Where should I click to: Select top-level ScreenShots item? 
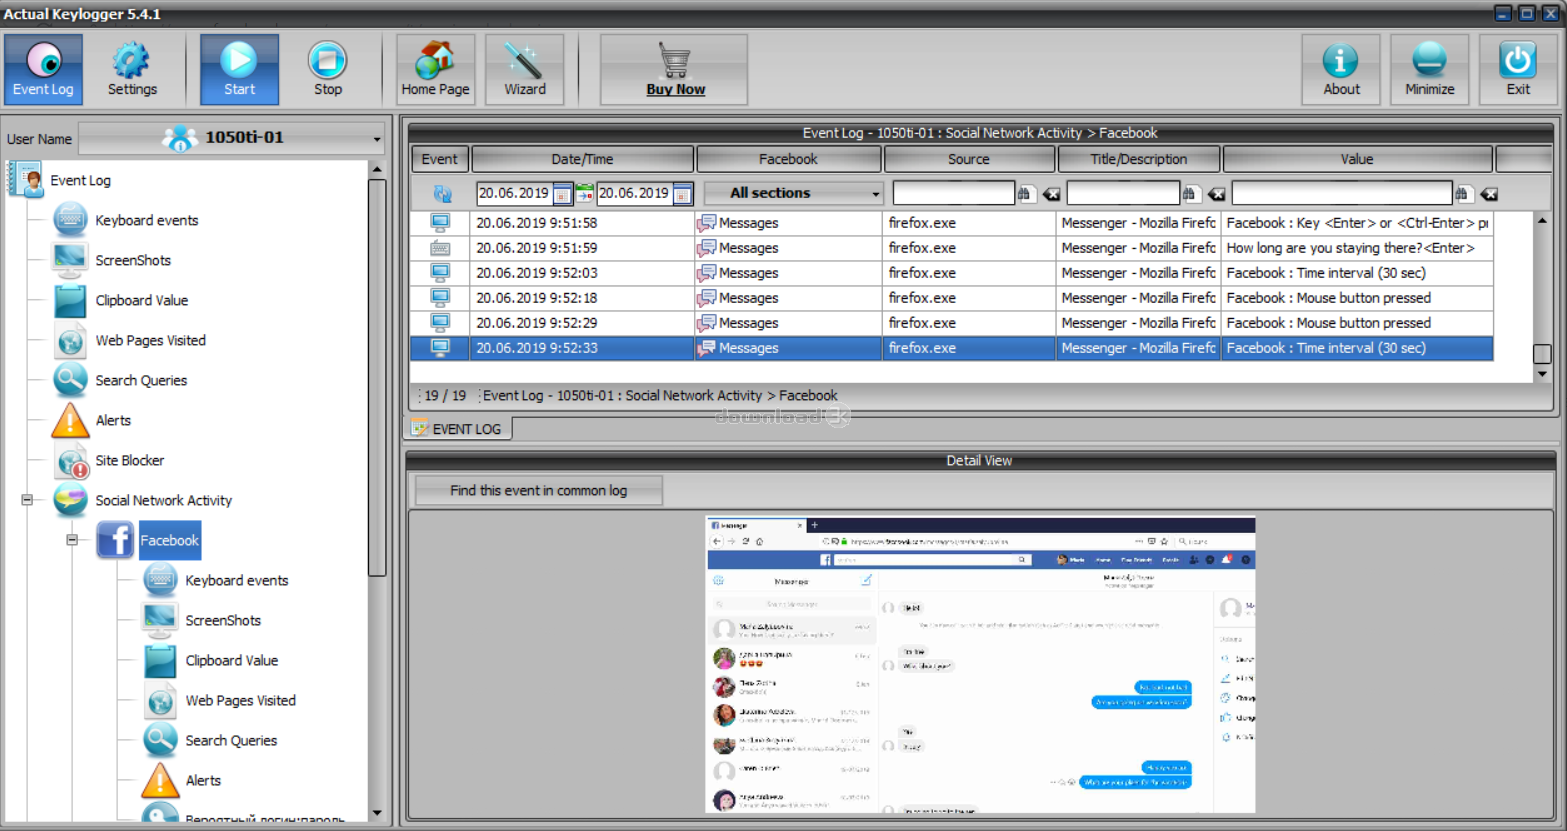click(x=133, y=260)
